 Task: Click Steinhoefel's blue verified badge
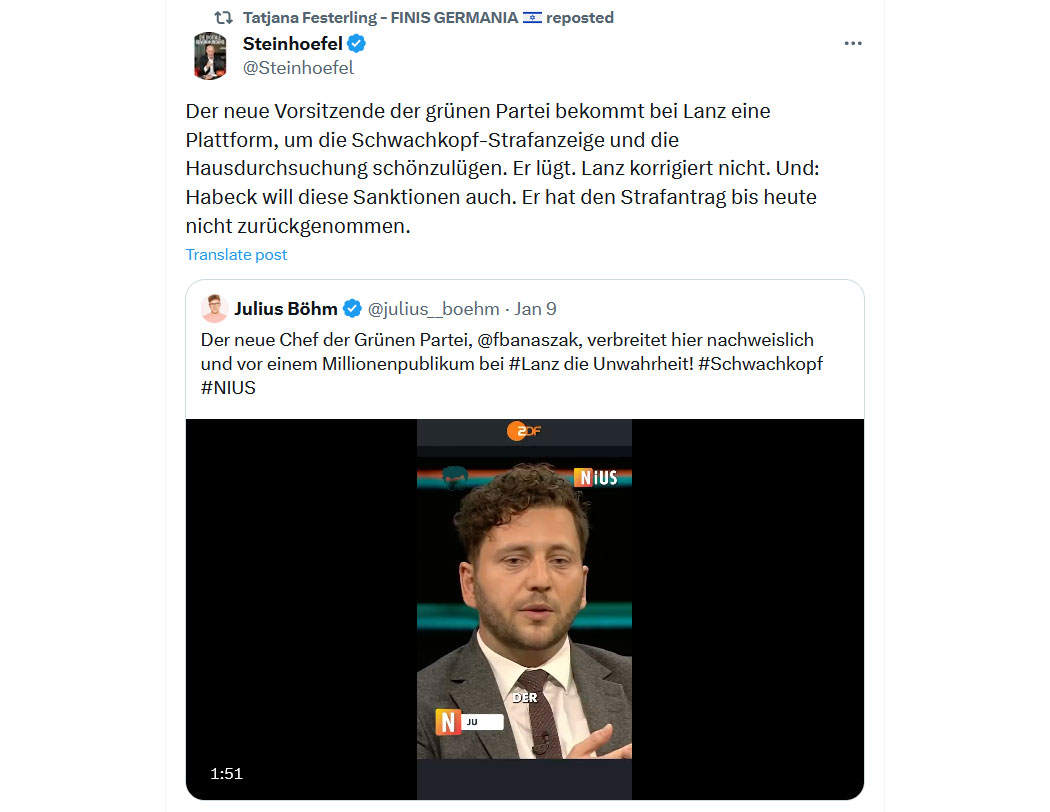(356, 44)
